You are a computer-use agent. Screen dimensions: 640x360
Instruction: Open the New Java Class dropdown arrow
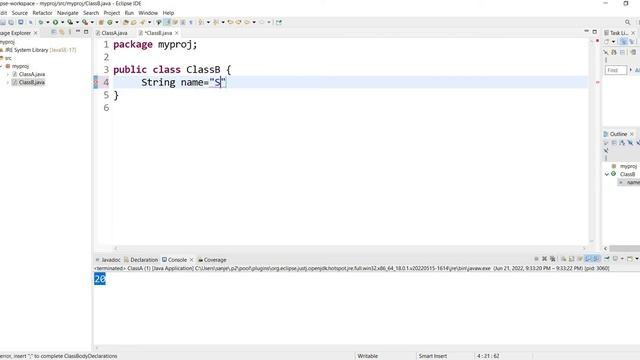click(x=117, y=22)
